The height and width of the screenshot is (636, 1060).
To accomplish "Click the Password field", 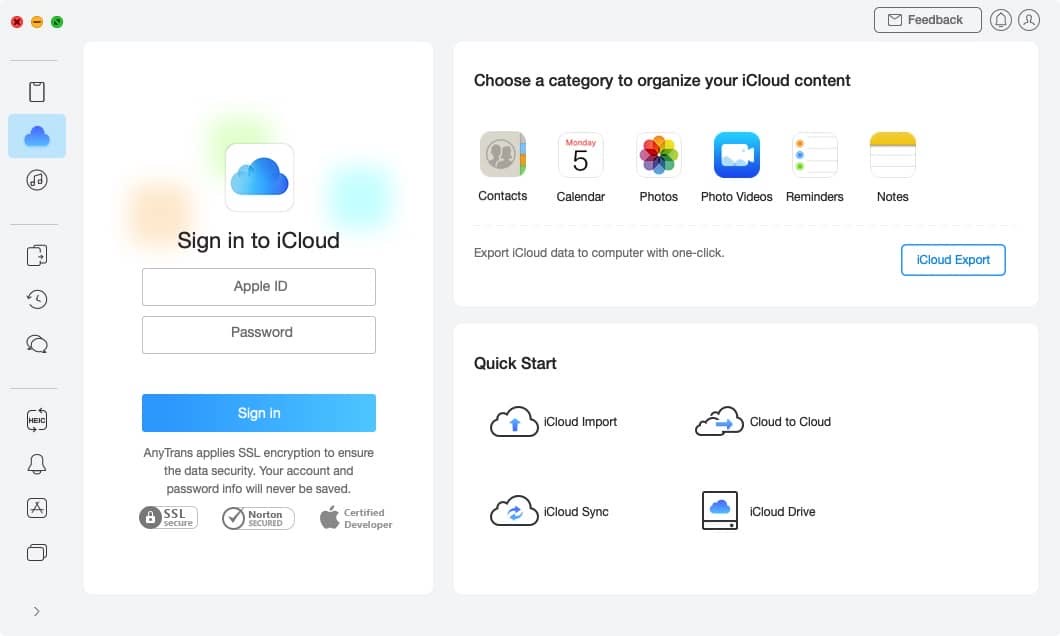I will 259,335.
